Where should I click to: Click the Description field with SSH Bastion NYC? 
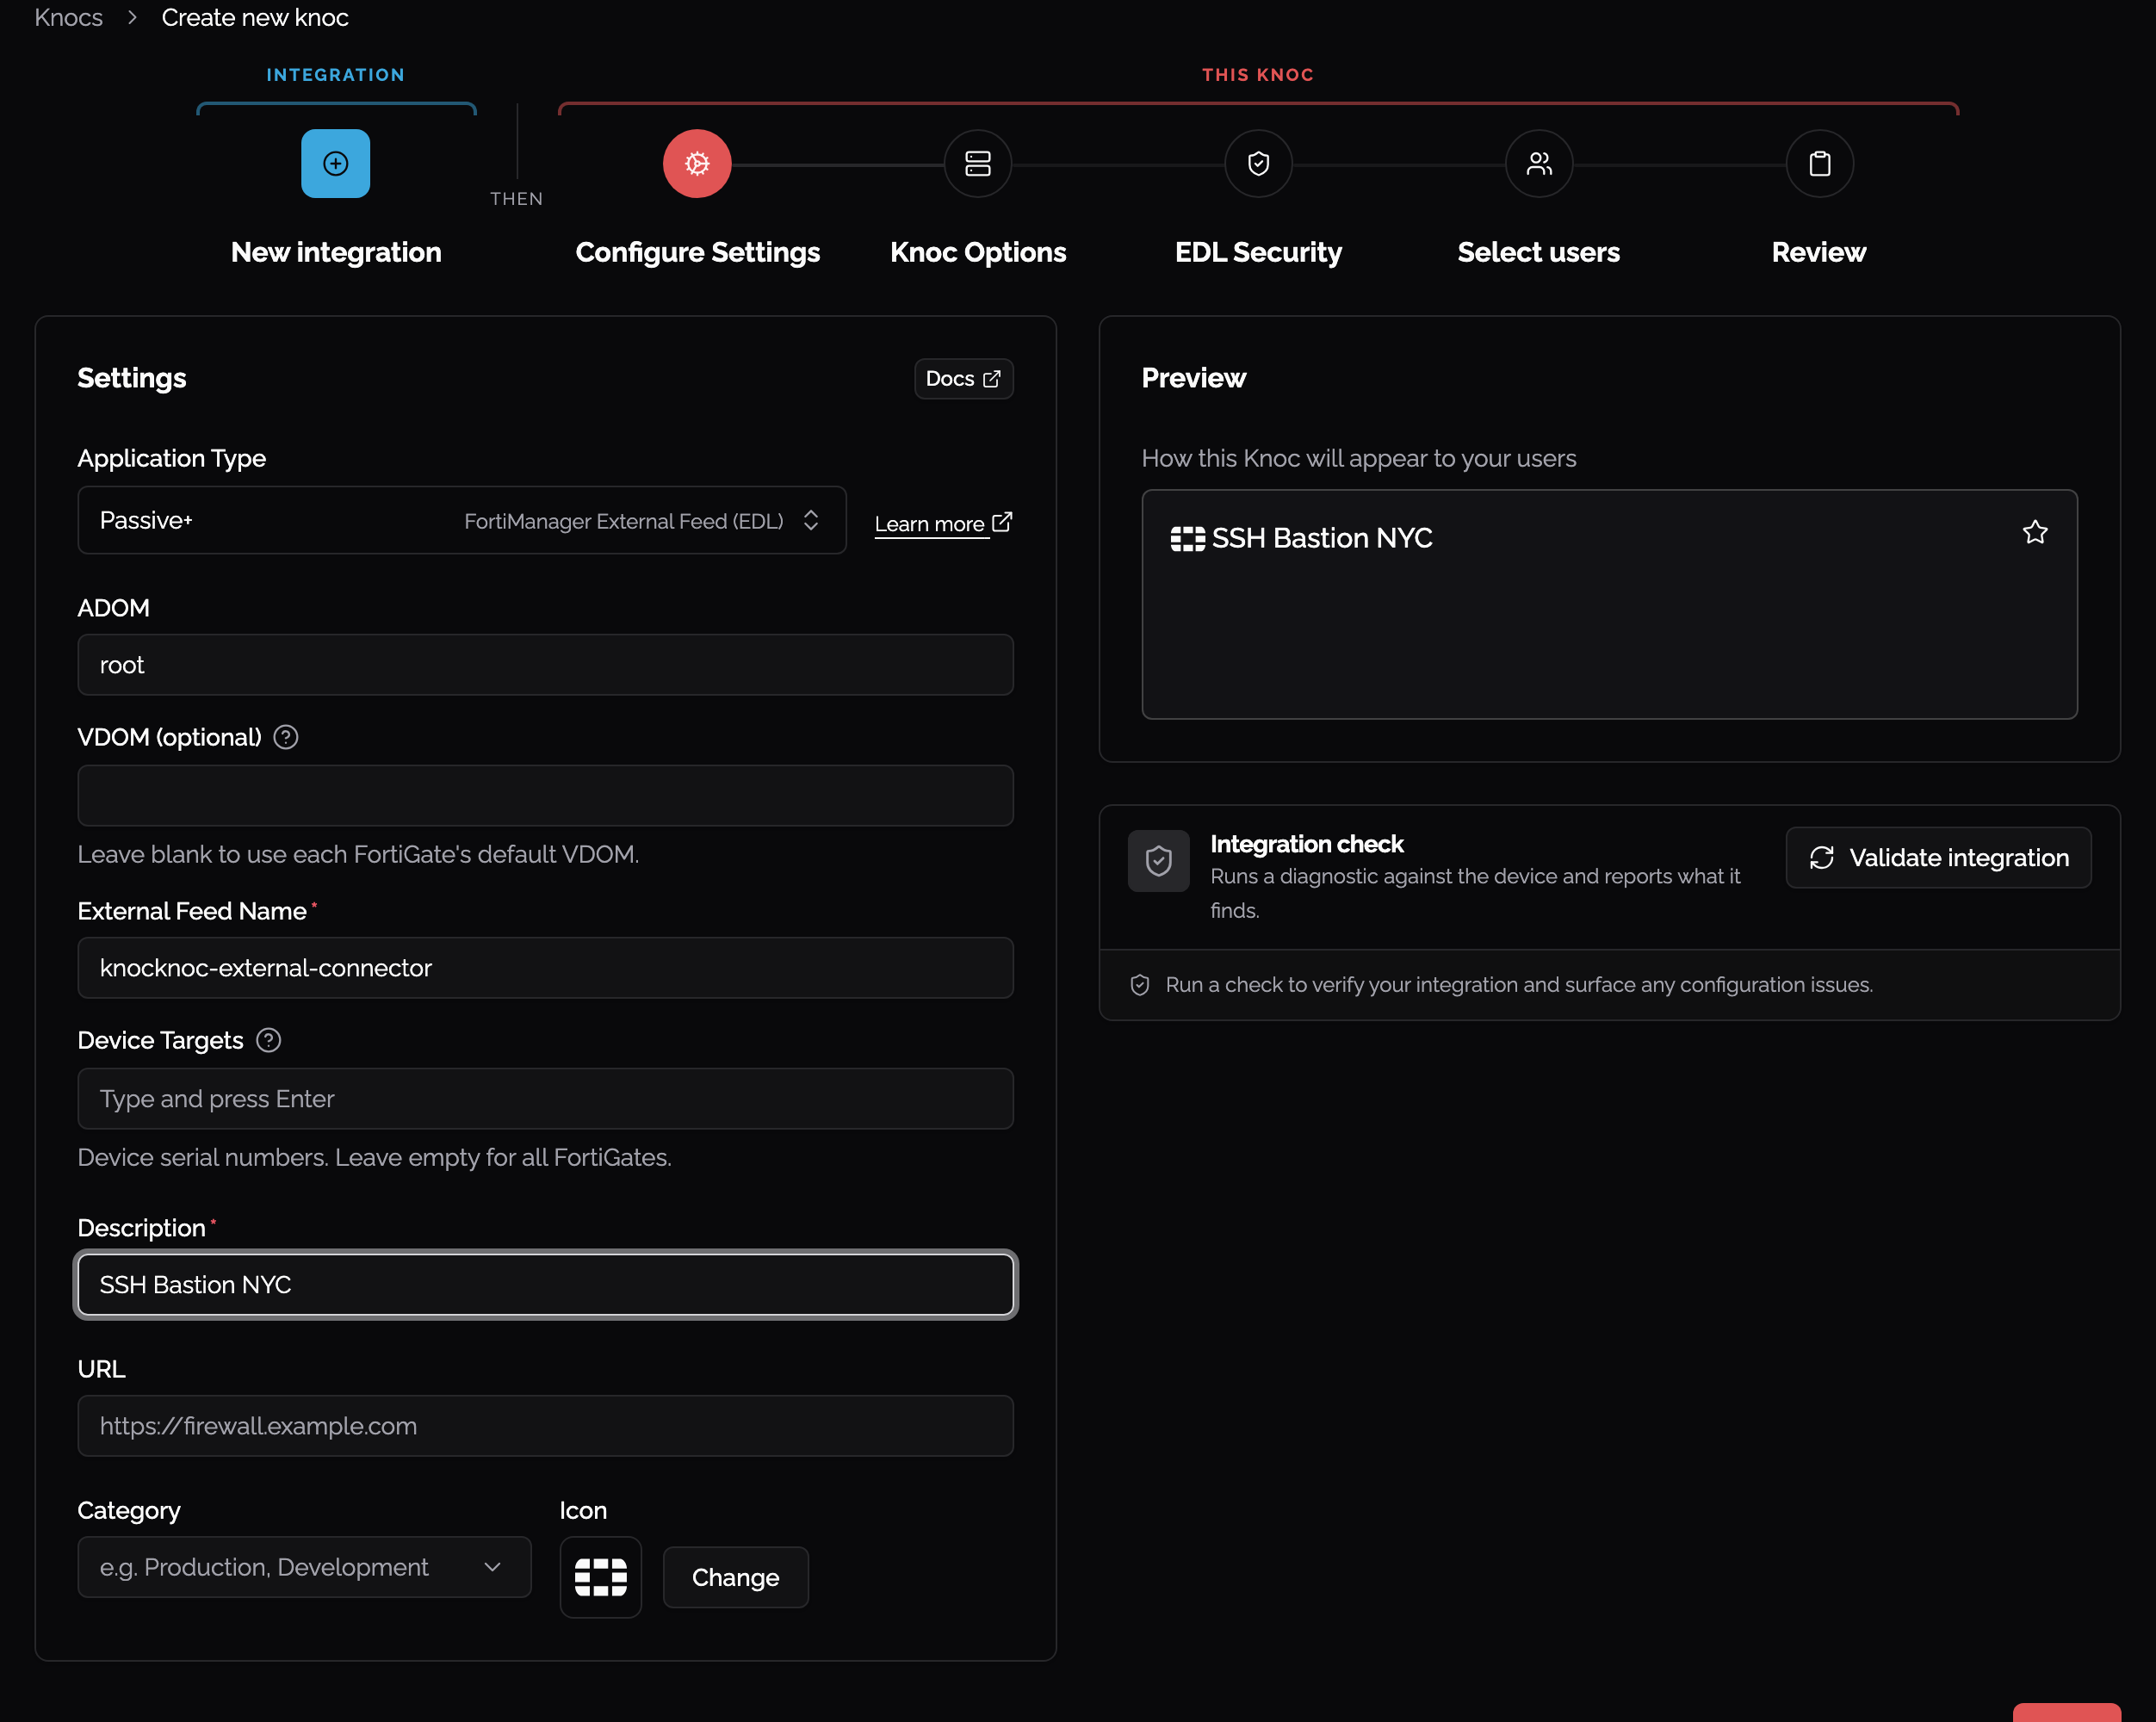[545, 1285]
